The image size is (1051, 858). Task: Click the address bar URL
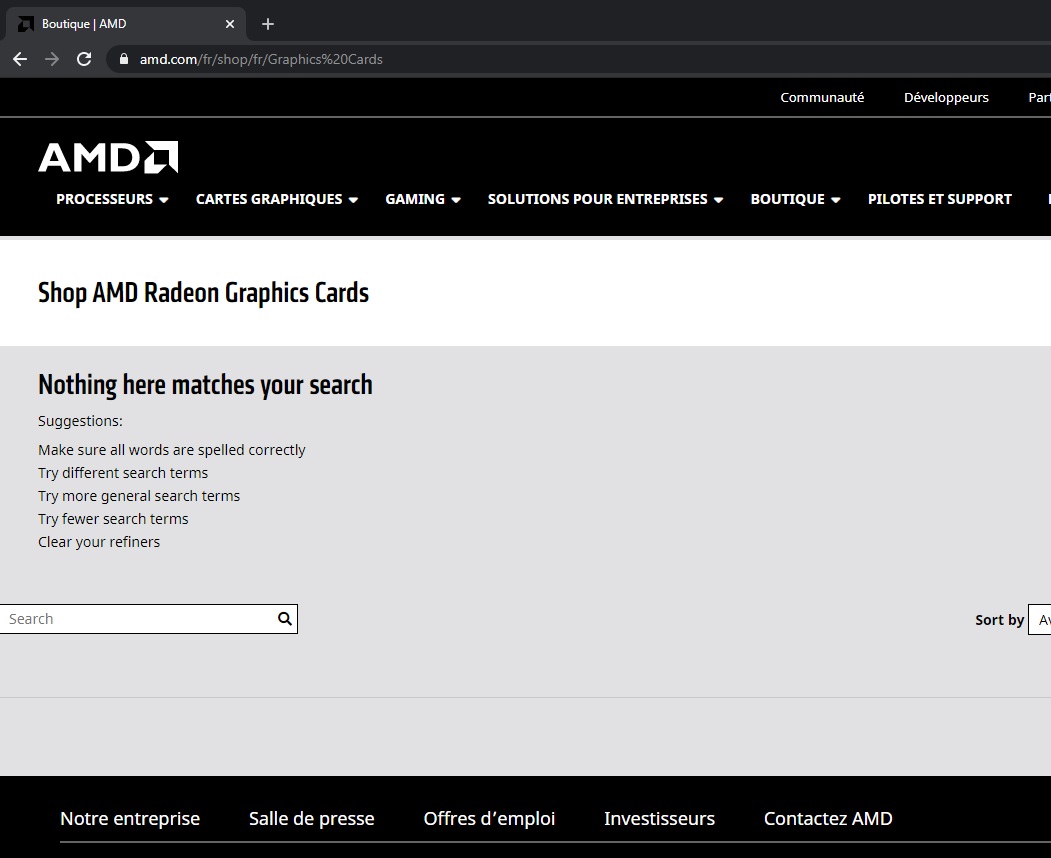pos(261,59)
